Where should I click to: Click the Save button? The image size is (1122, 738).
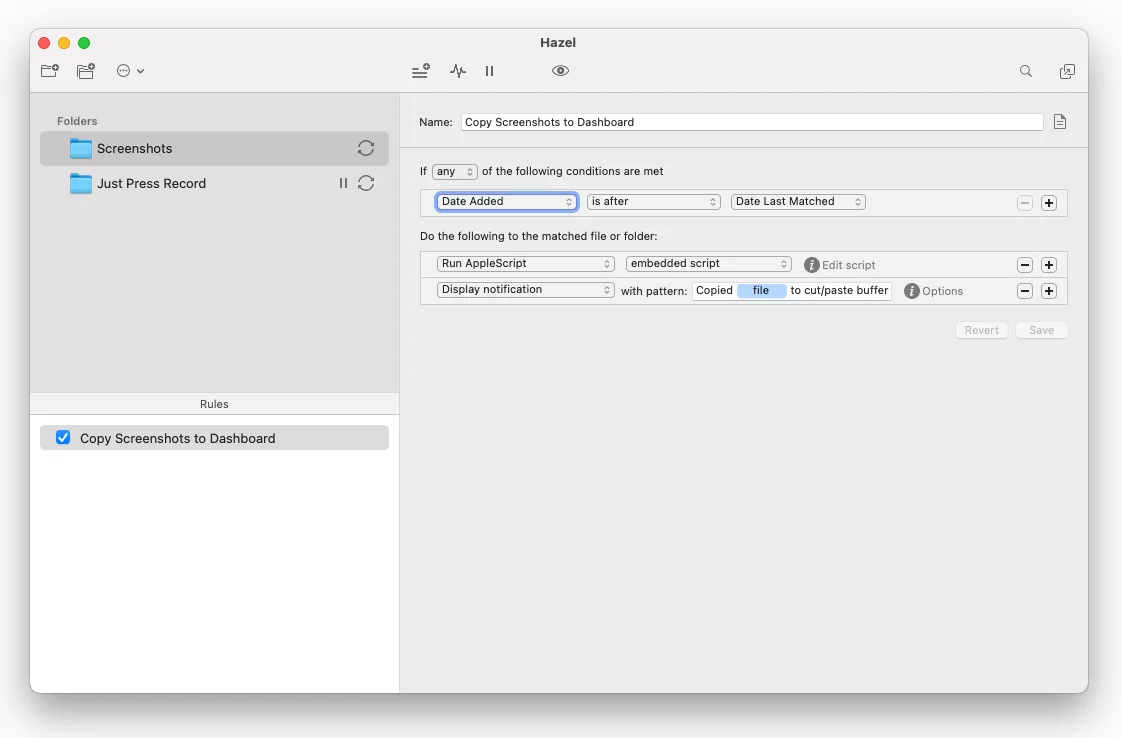pos(1041,330)
